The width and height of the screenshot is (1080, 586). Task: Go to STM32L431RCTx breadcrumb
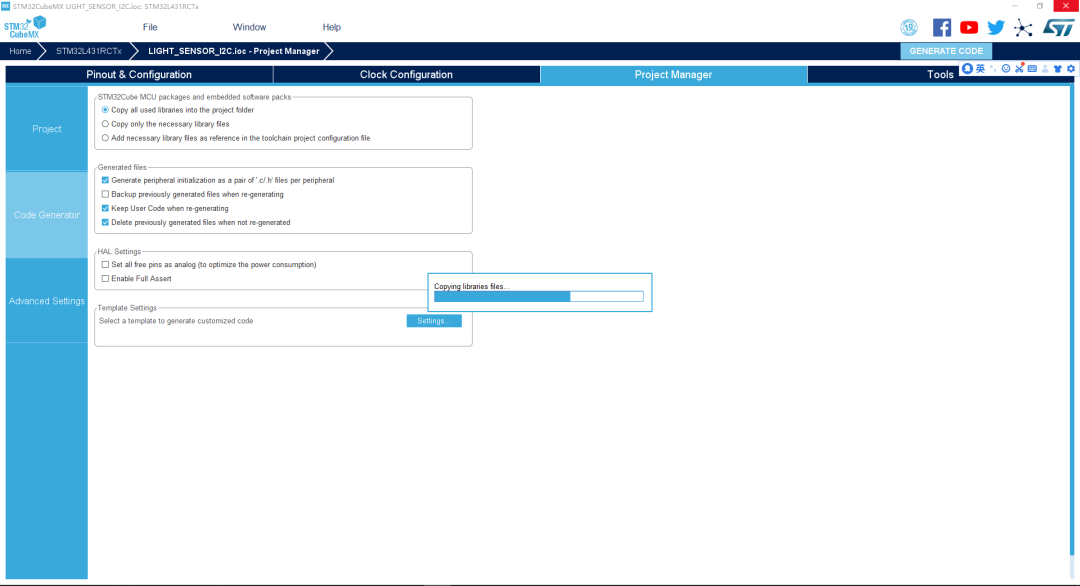[x=89, y=51]
